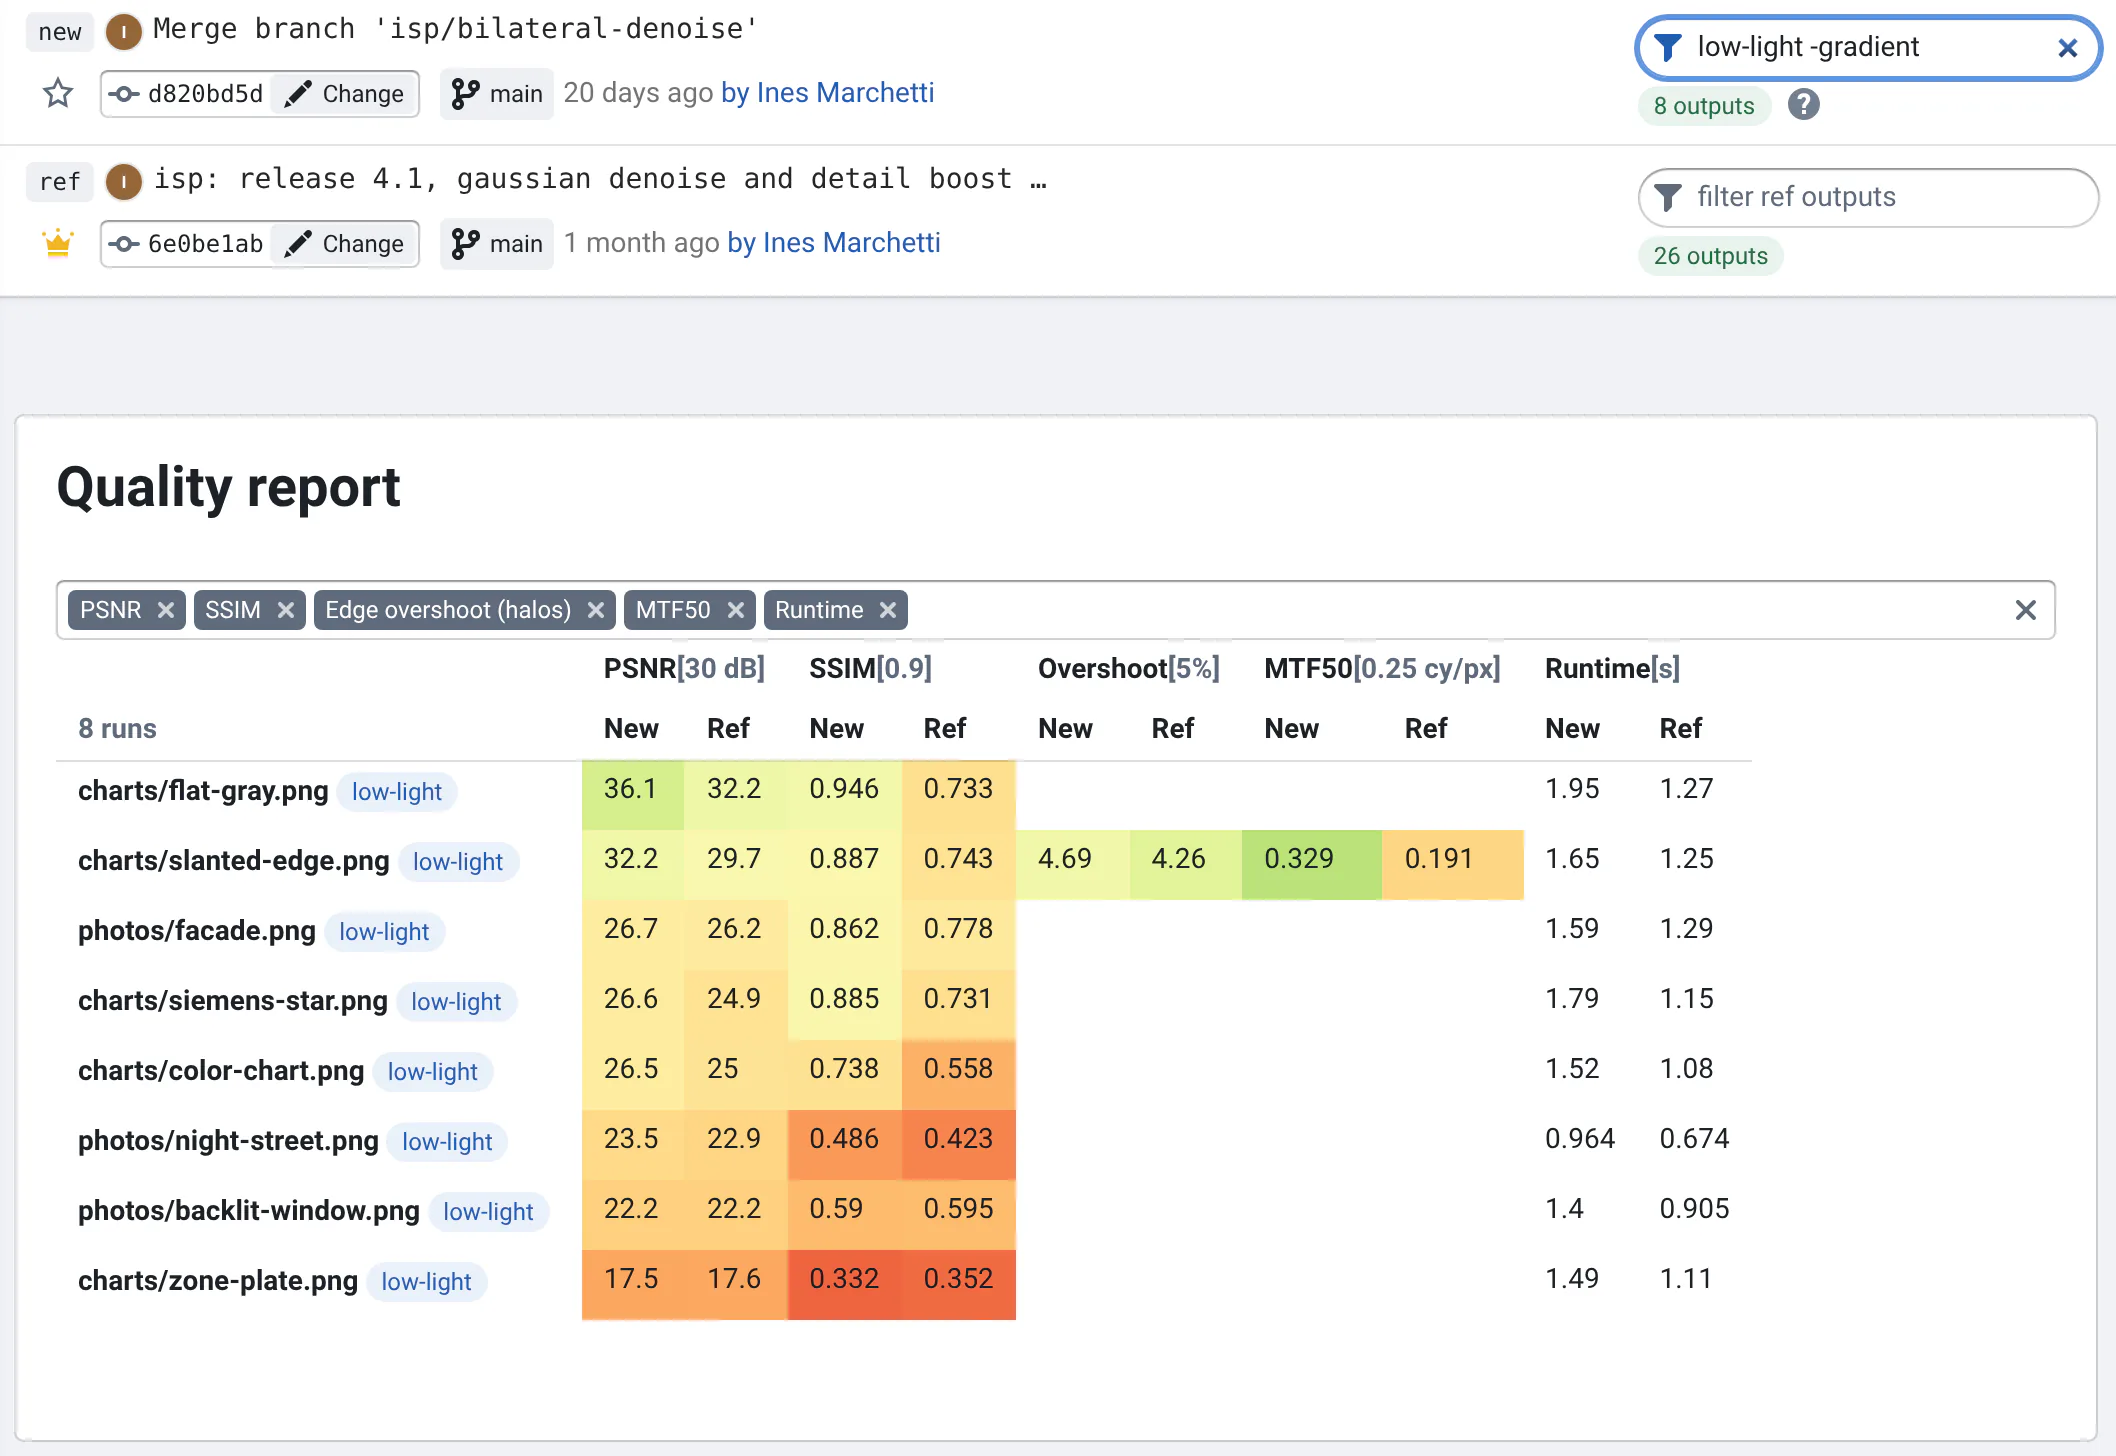This screenshot has width=2116, height=1456.
Task: Click low-light tag on zone-plate.png row
Action: pos(426,1282)
